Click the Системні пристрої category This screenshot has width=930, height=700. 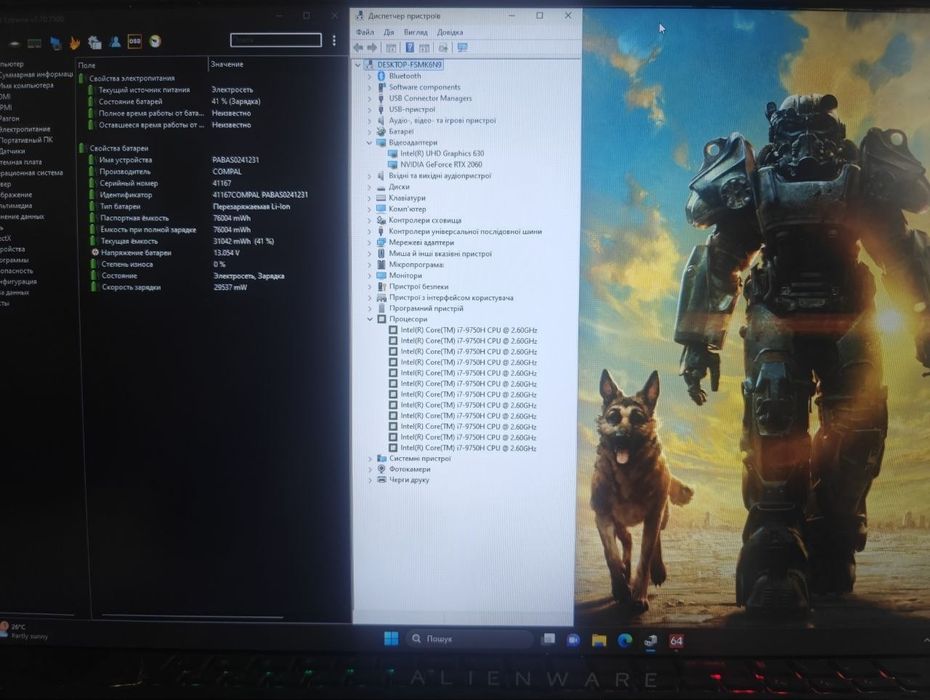coord(420,458)
